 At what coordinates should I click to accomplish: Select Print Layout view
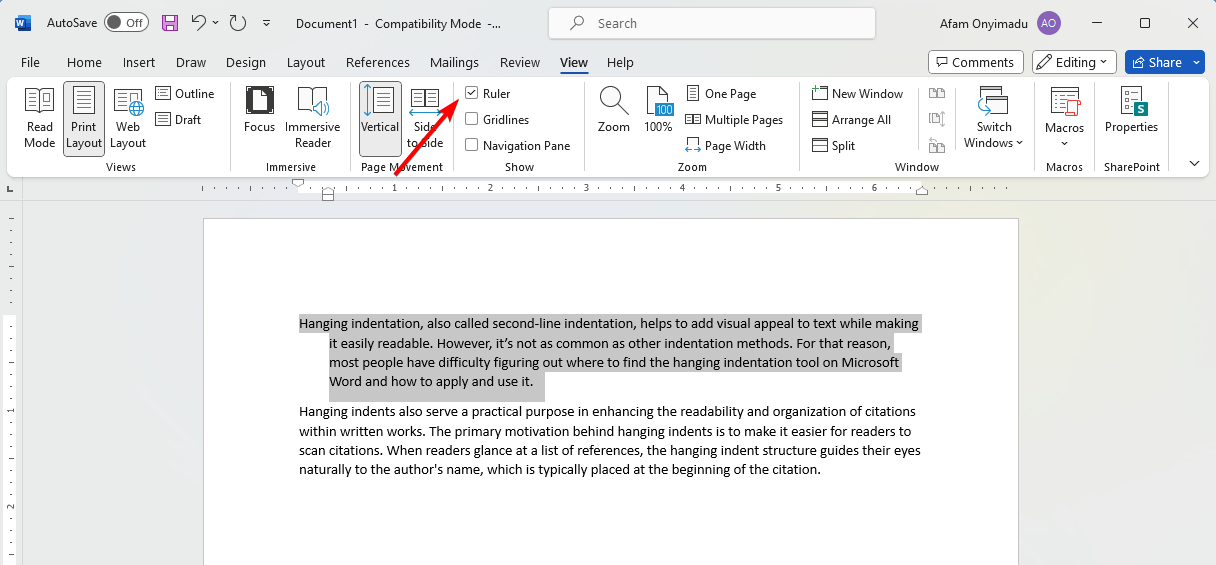(84, 117)
